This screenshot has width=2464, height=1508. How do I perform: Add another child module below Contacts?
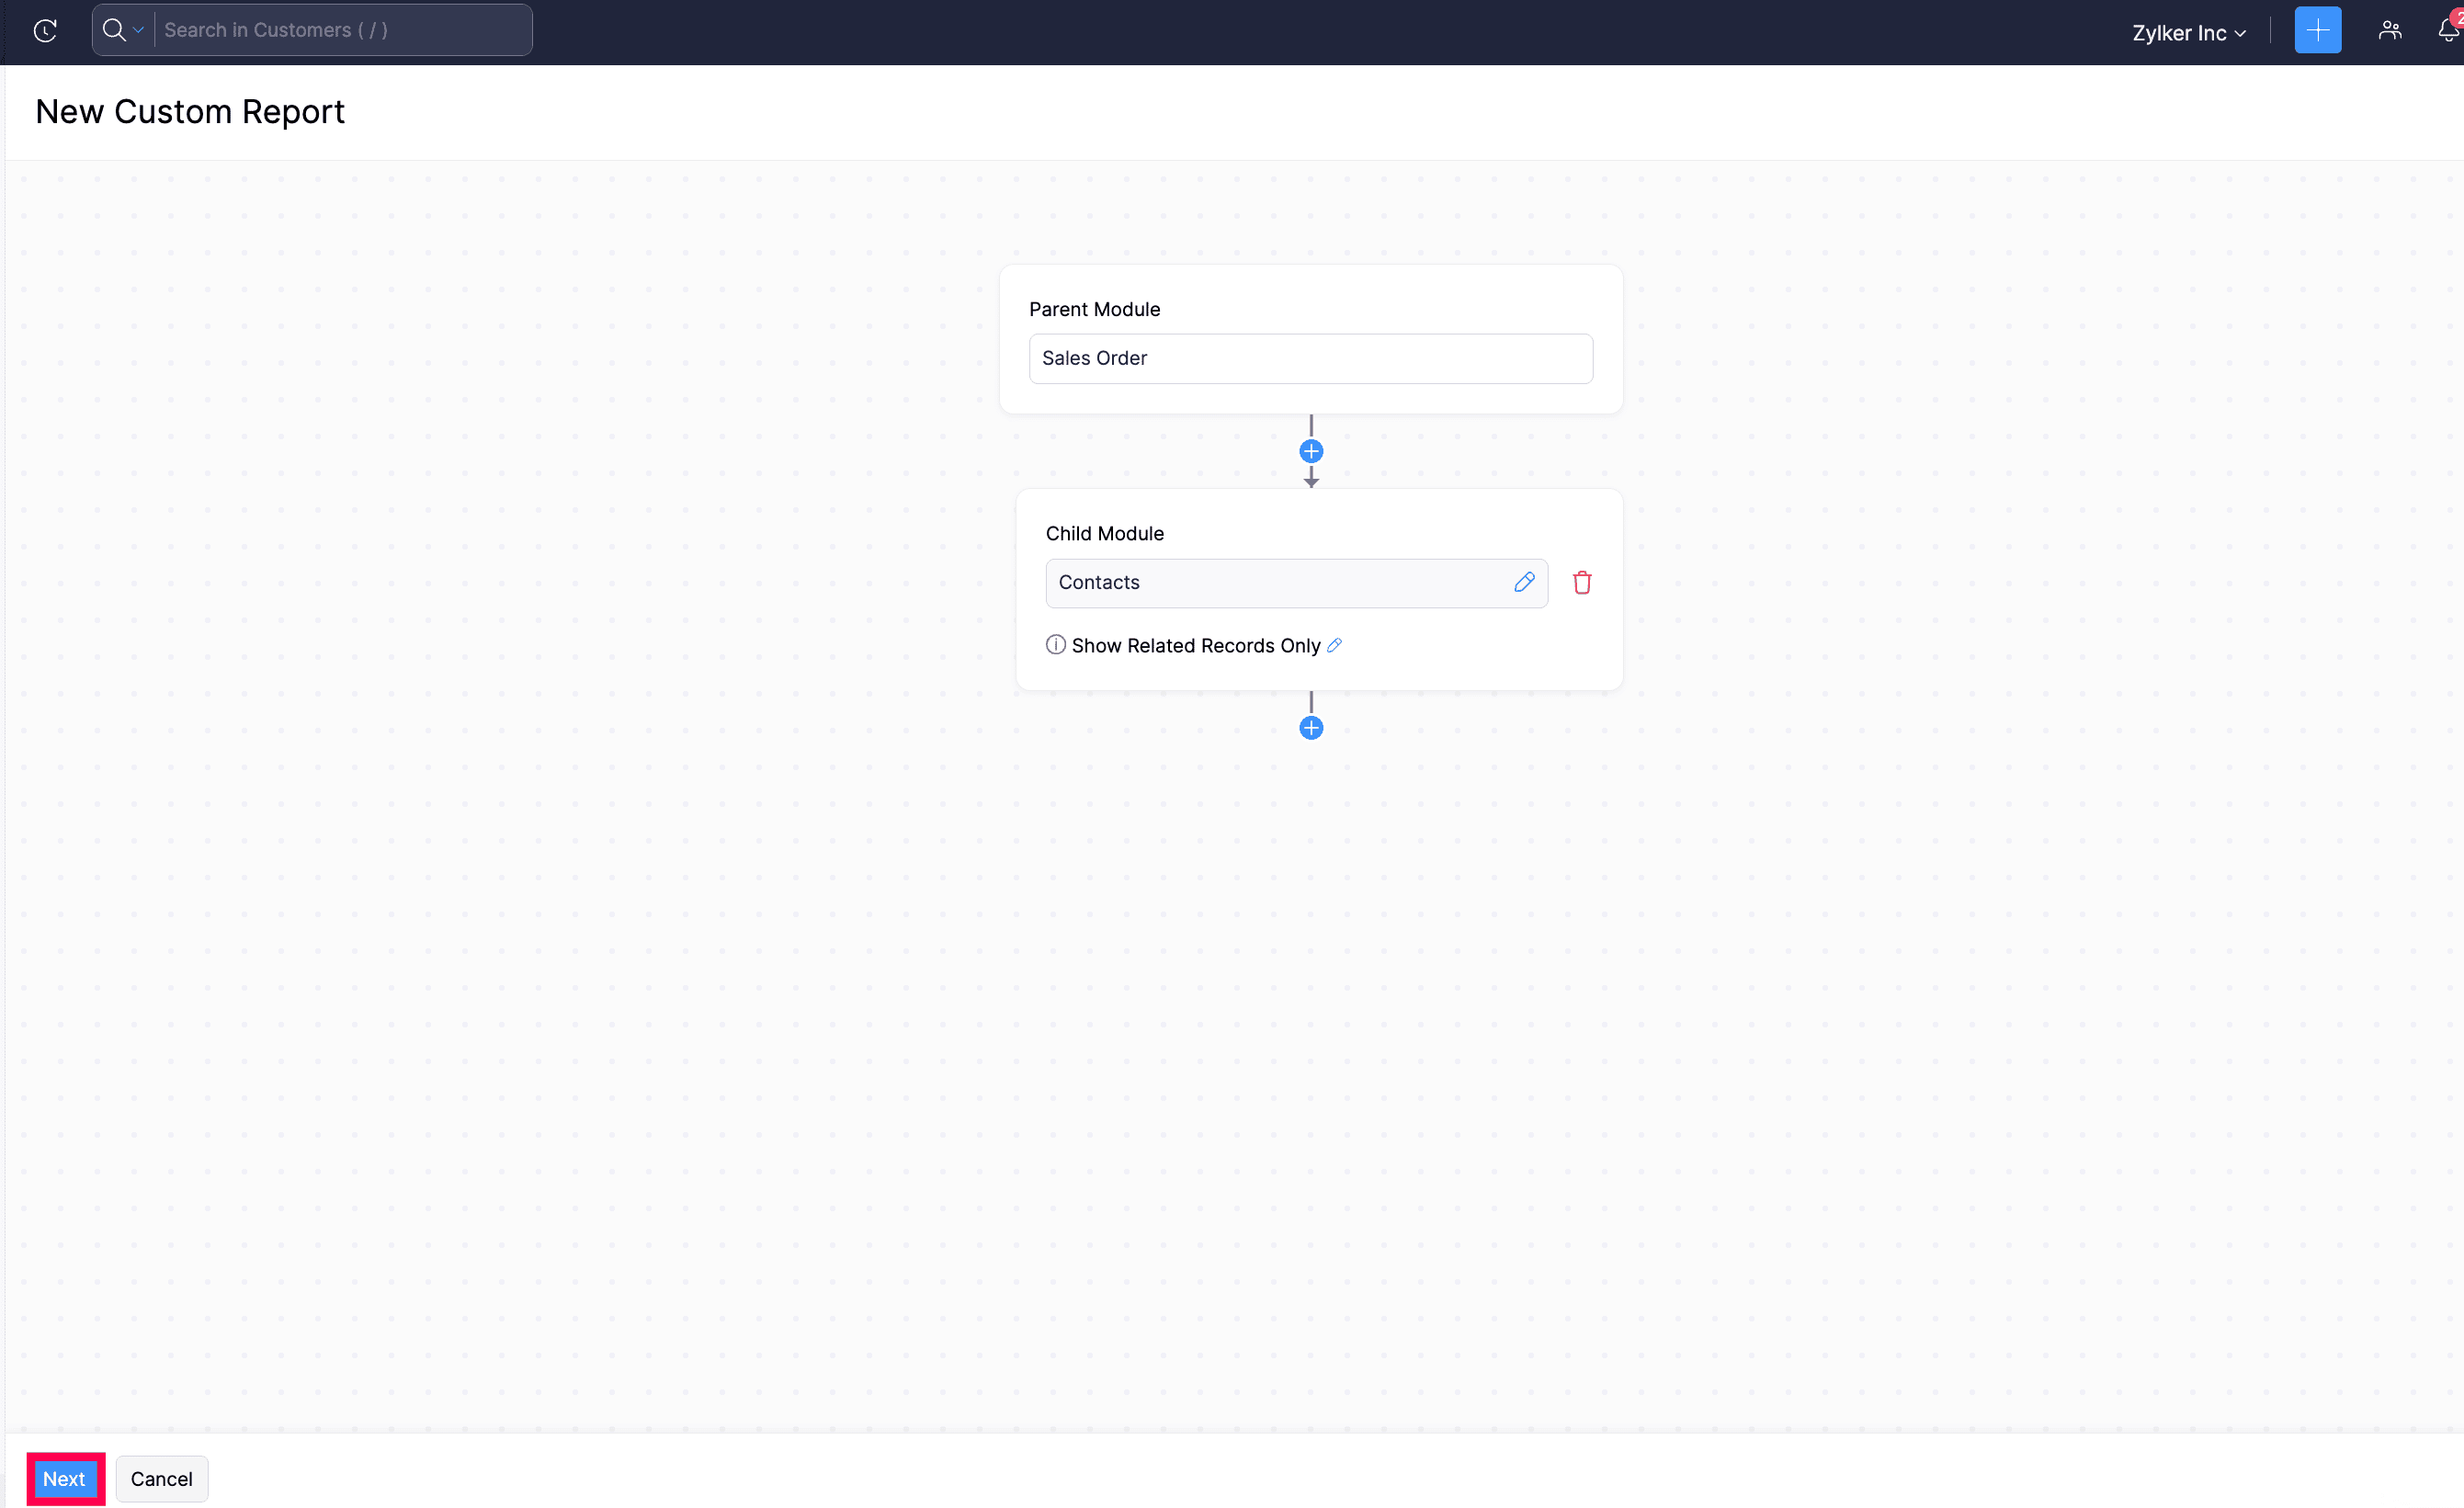click(x=1311, y=727)
